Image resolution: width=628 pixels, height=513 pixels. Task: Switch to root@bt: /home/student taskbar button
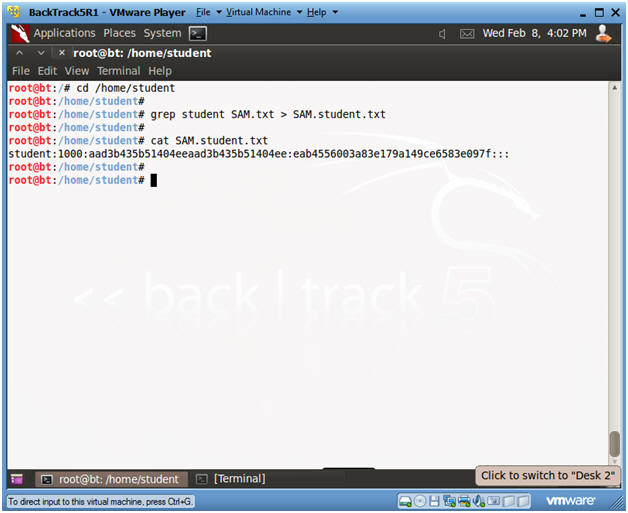pyautogui.click(x=111, y=479)
